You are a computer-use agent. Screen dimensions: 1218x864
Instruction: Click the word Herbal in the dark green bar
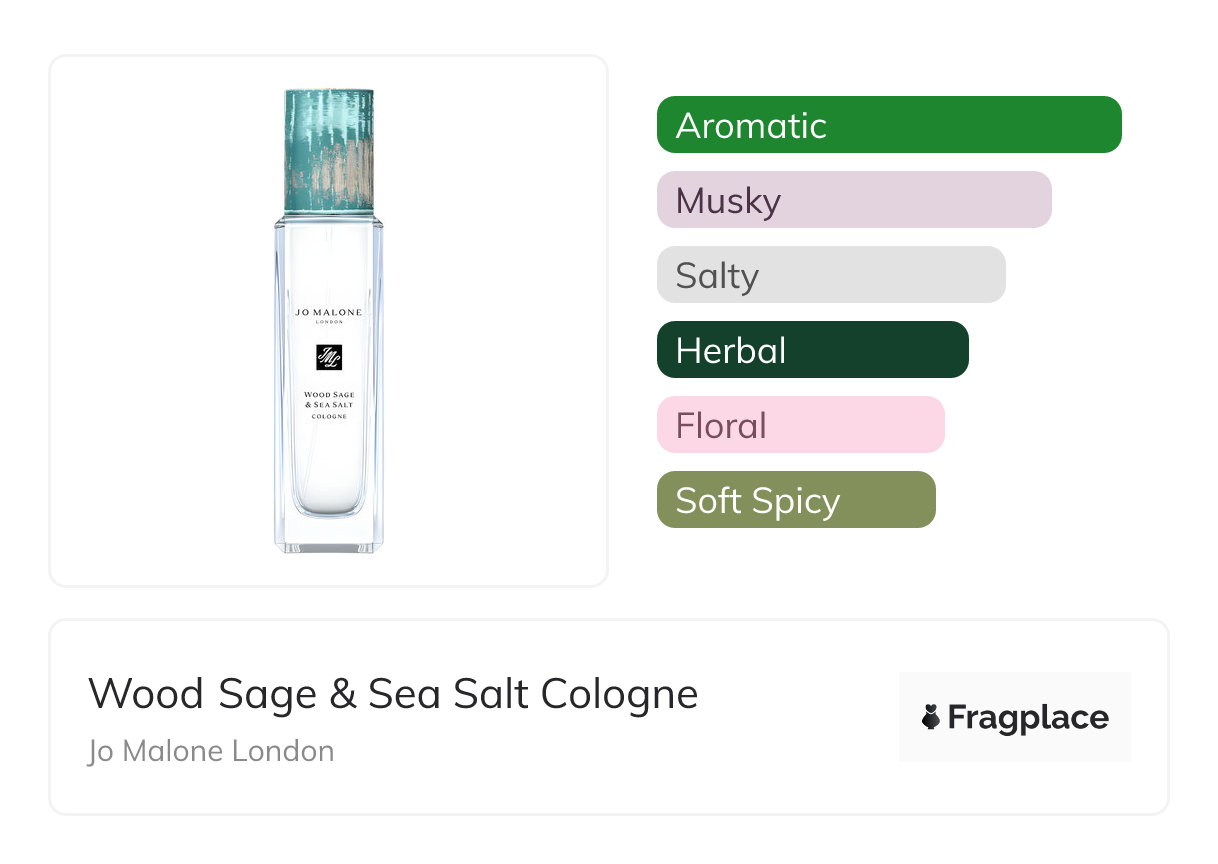pos(731,350)
